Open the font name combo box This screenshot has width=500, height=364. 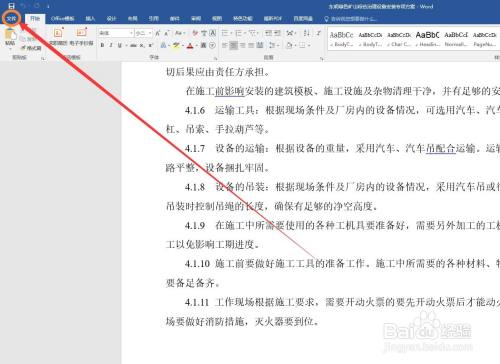click(116, 33)
